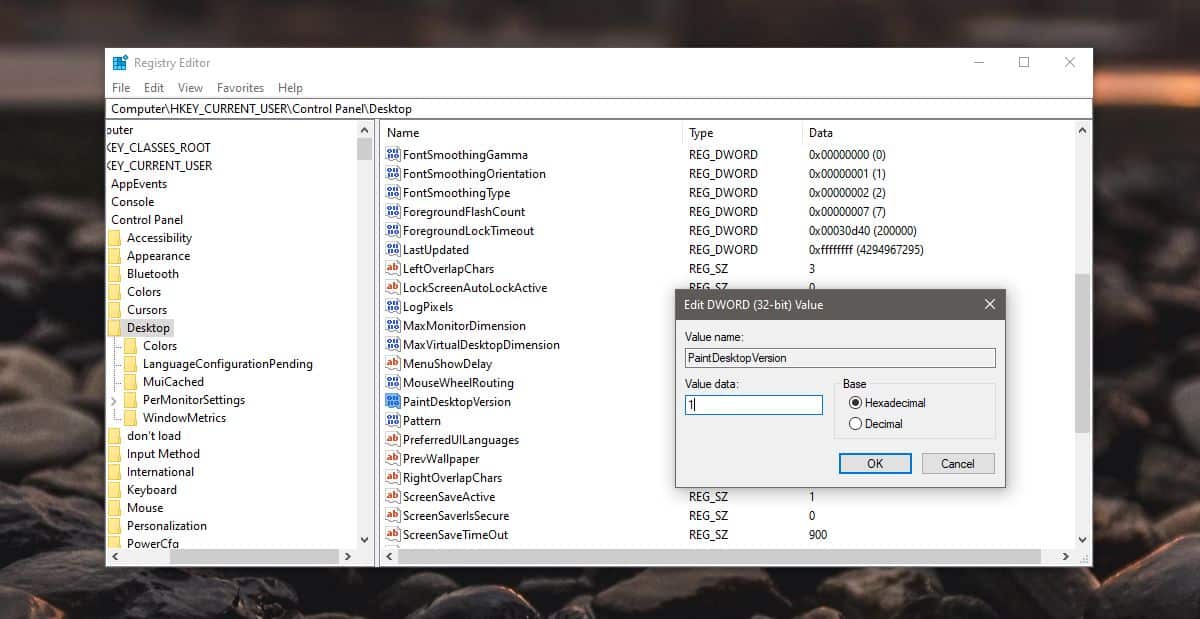Select the Decimal base radio button
Viewport: 1200px width, 619px height.
point(855,423)
